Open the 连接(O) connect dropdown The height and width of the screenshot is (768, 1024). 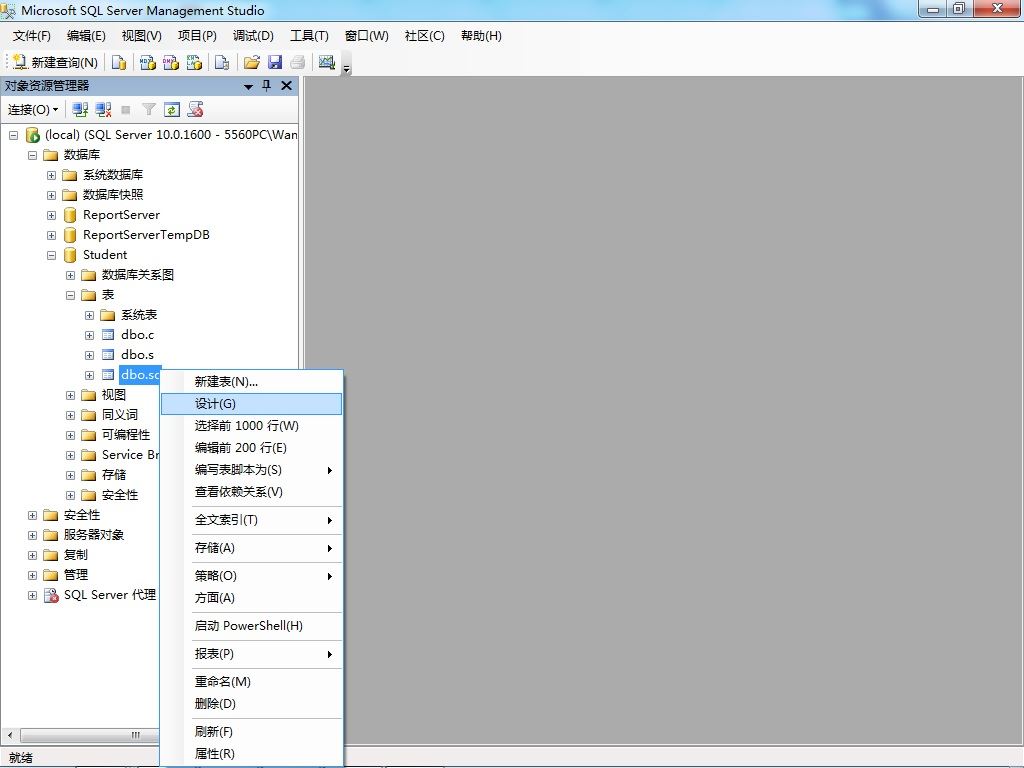[33, 110]
